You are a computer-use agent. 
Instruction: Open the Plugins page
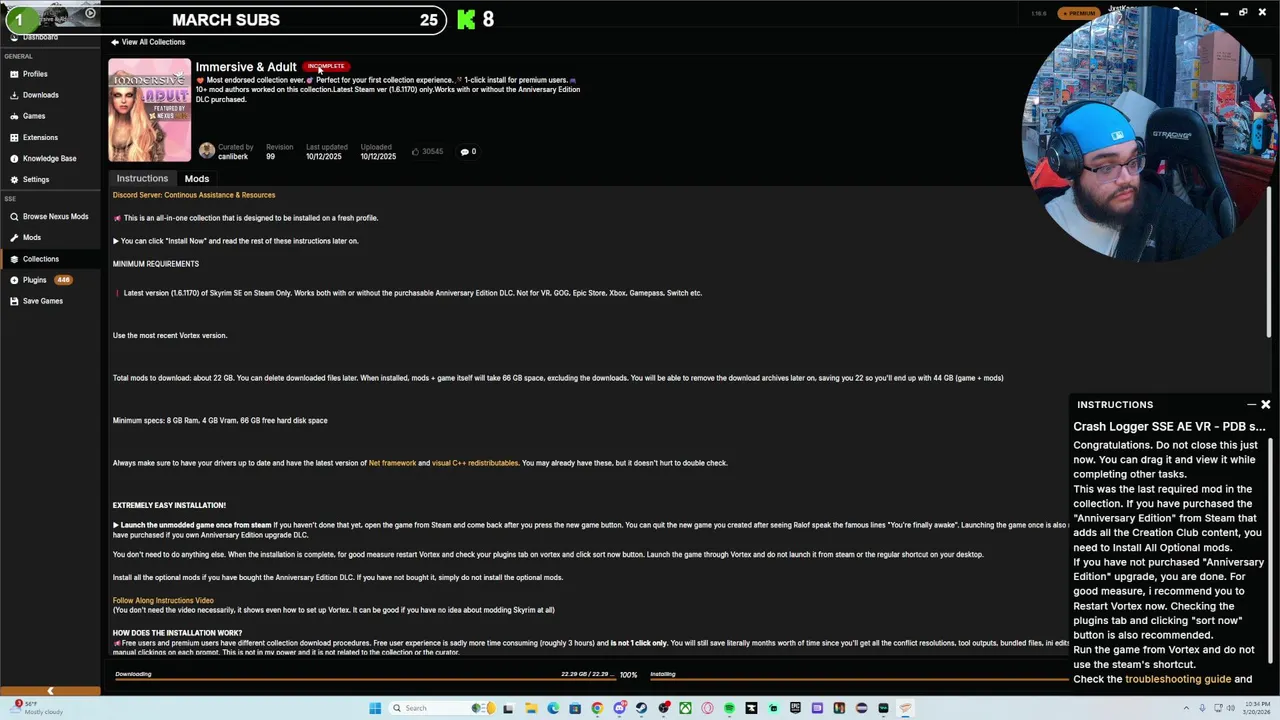click(x=35, y=280)
